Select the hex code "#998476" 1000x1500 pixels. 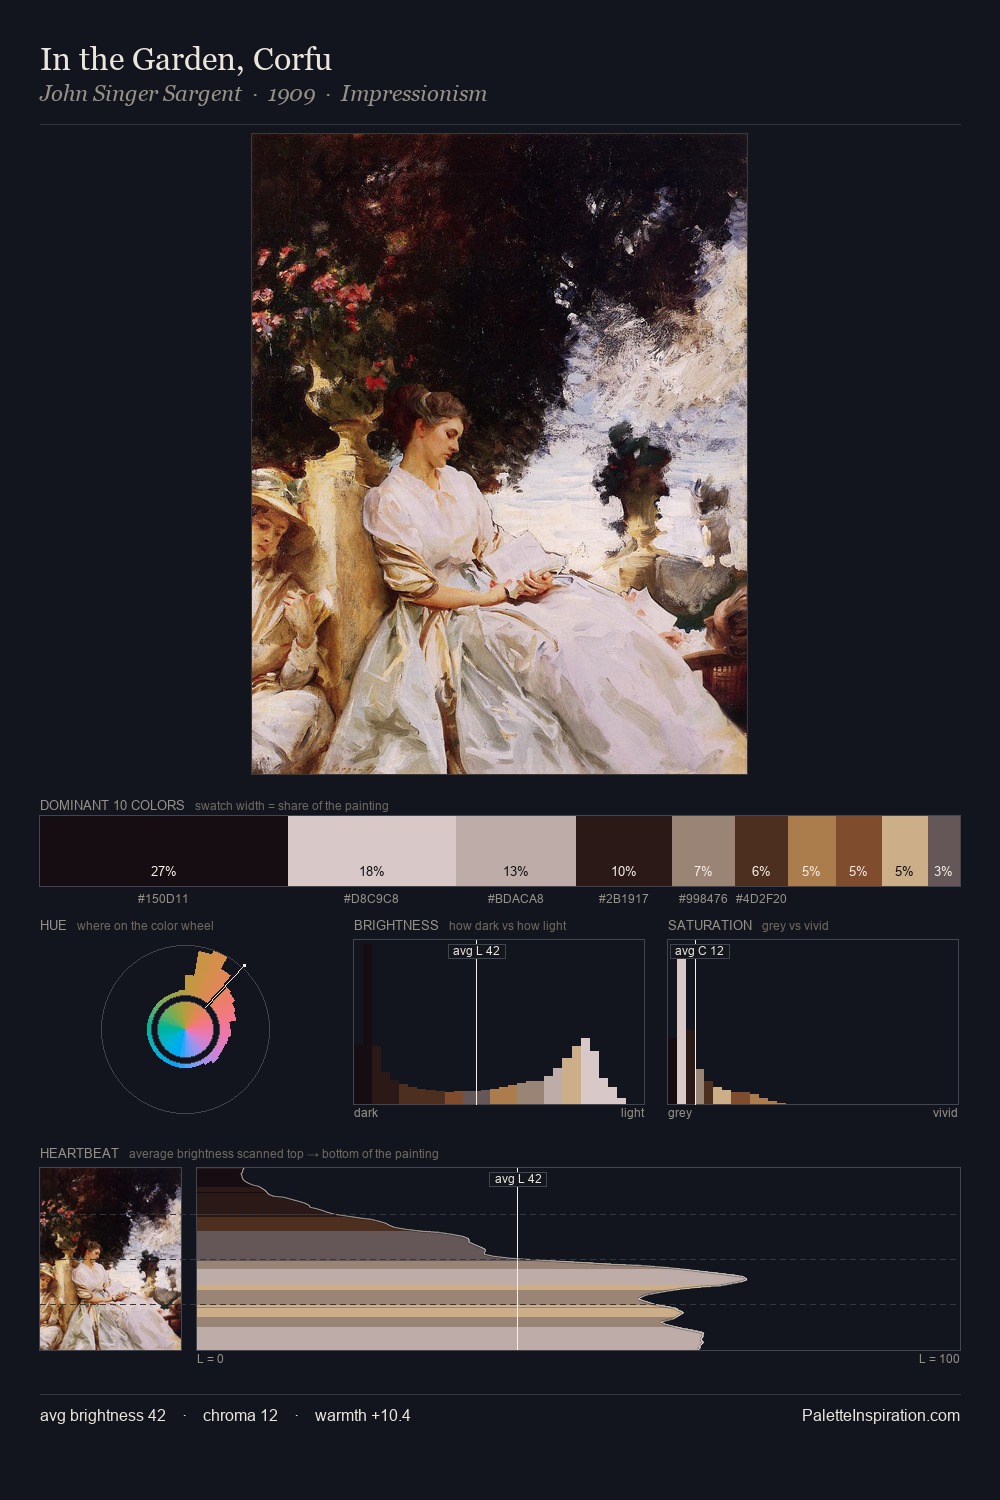tap(703, 898)
